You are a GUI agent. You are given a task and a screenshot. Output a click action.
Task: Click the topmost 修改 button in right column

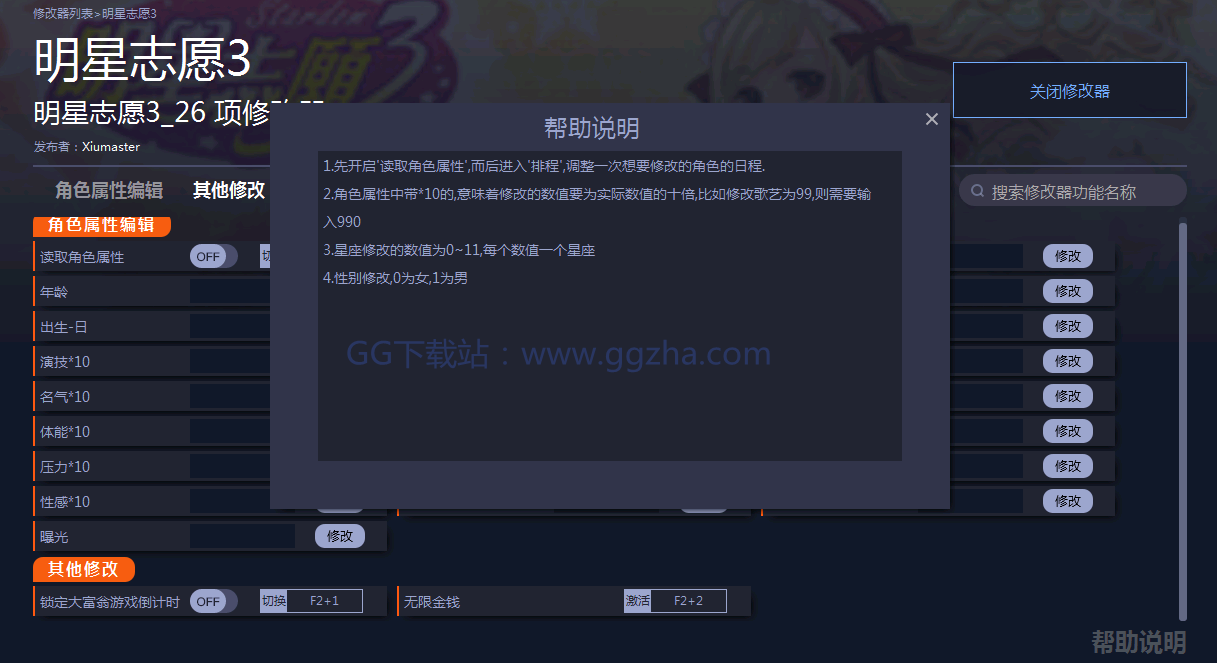point(1068,256)
